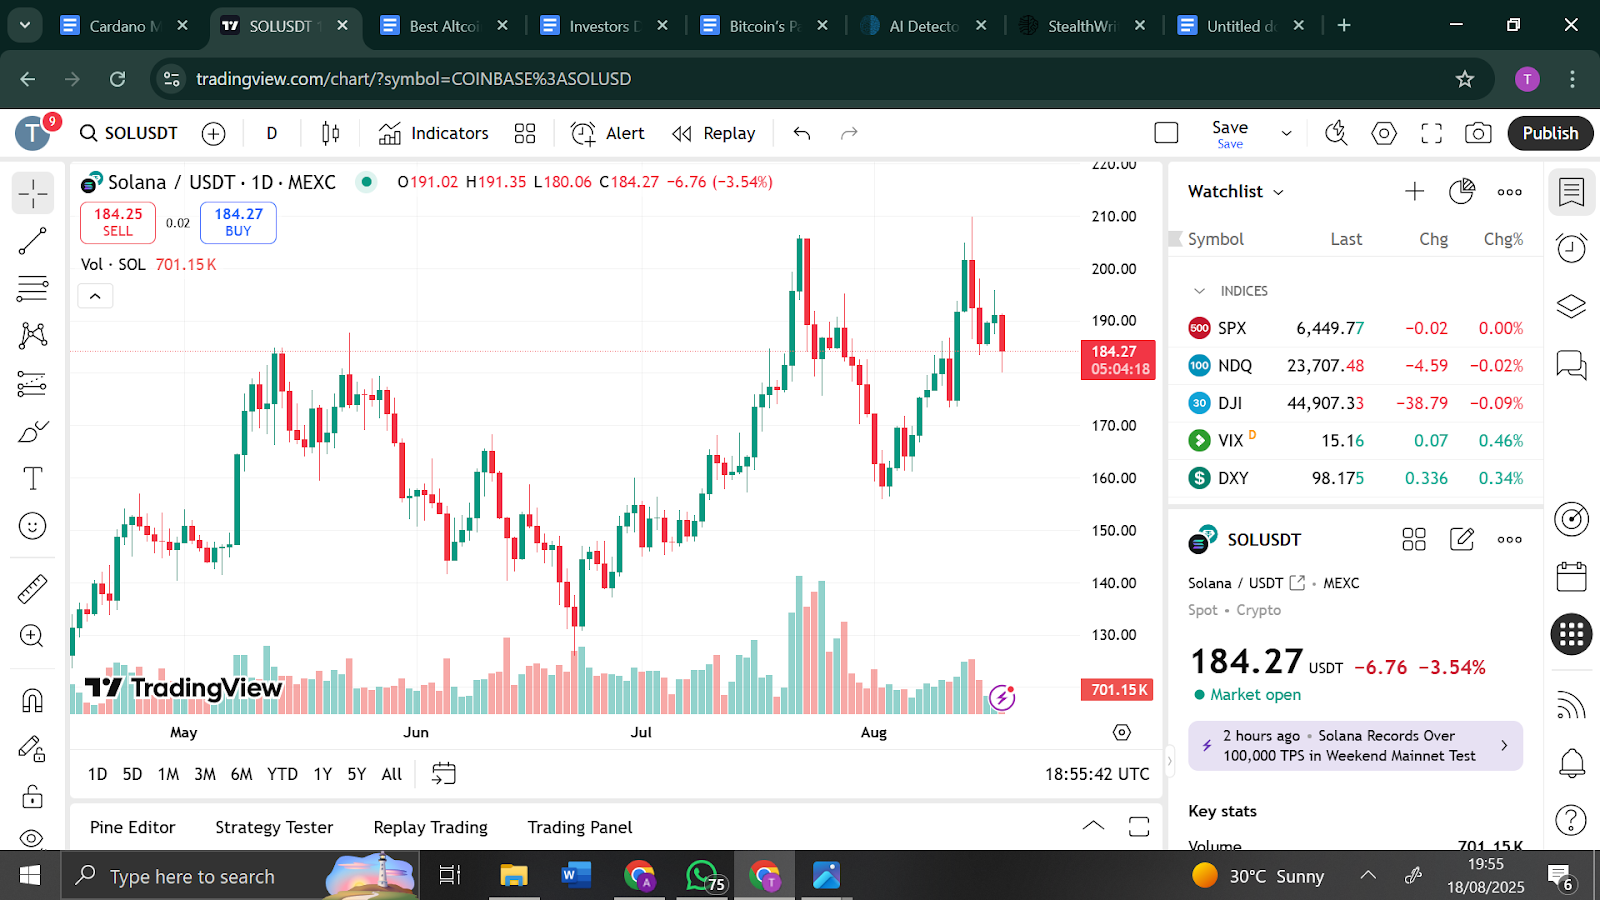Click the Alert clock icon
The width and height of the screenshot is (1600, 900).
tap(583, 133)
